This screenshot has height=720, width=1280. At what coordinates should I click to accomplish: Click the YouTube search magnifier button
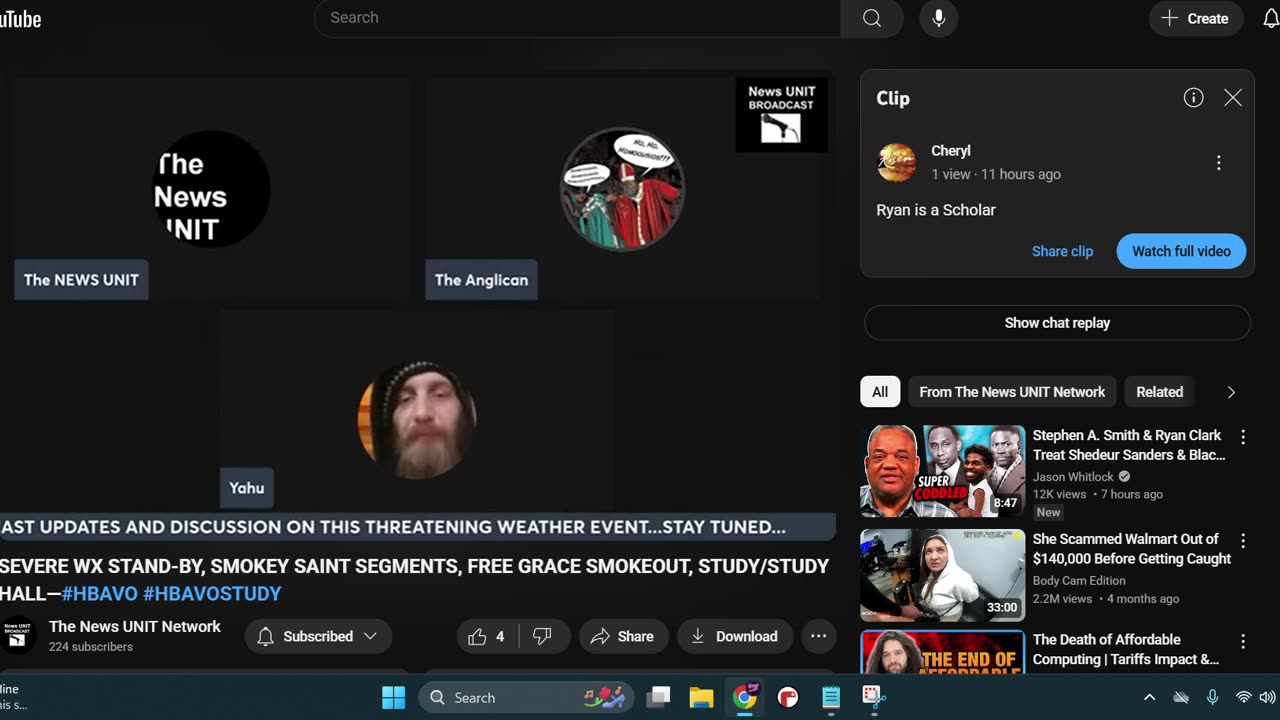tap(872, 18)
